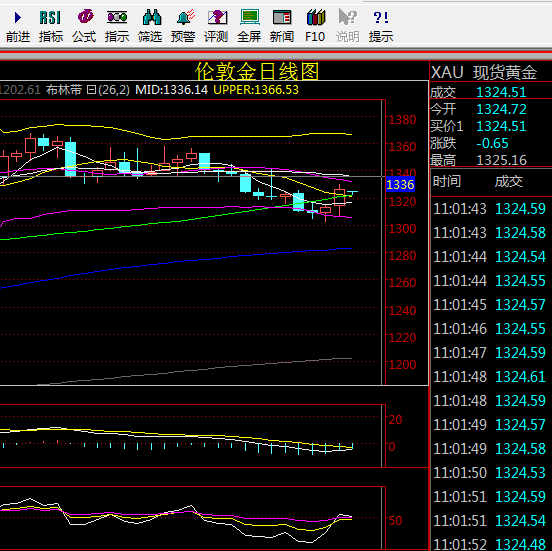Click the 前进 forward arrow icon

tap(18, 26)
